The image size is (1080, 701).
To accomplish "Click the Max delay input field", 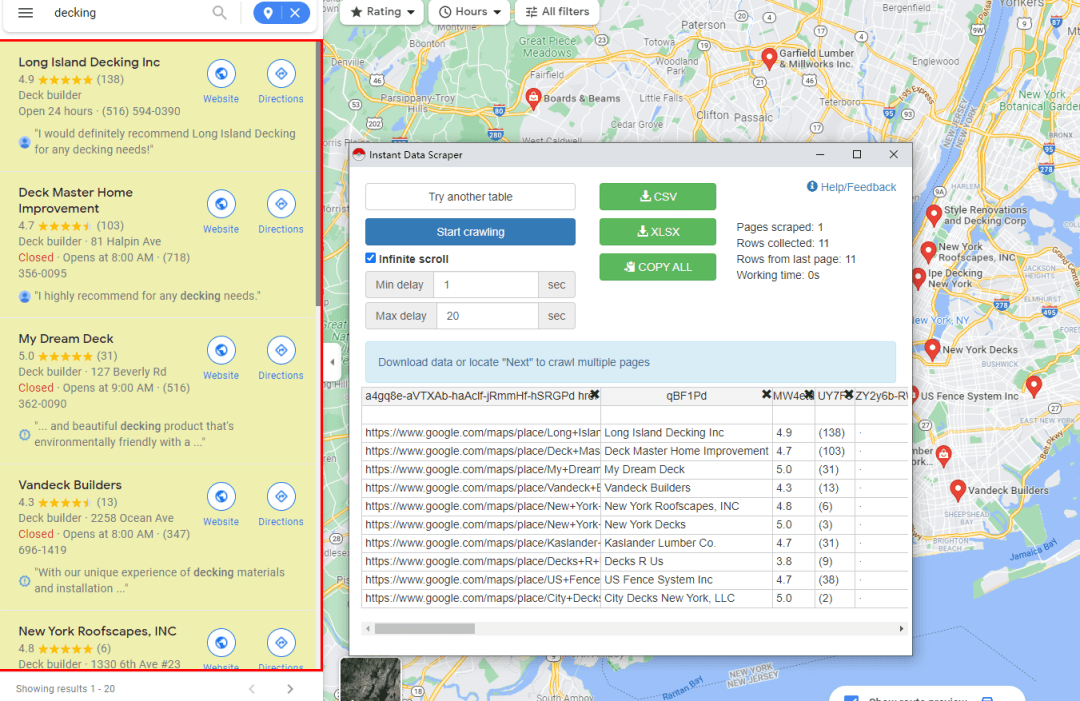I will (487, 316).
